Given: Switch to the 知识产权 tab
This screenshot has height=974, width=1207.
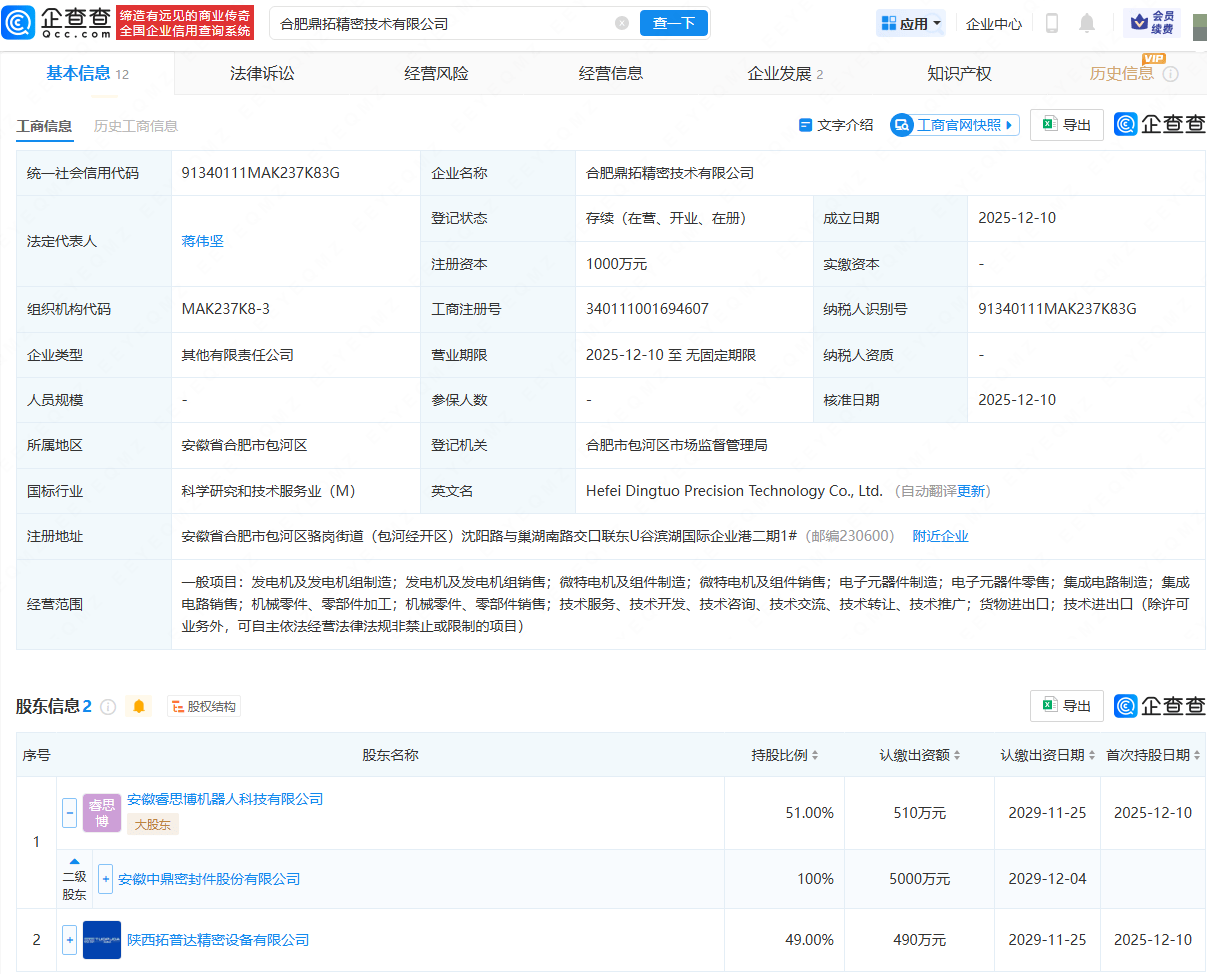Looking at the screenshot, I should 959,73.
